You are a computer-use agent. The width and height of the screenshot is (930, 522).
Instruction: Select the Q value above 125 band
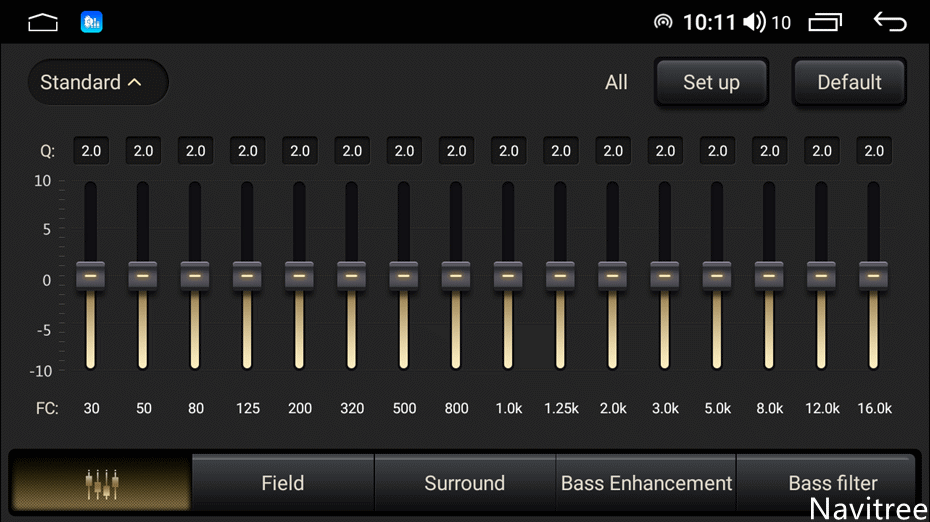(x=247, y=151)
